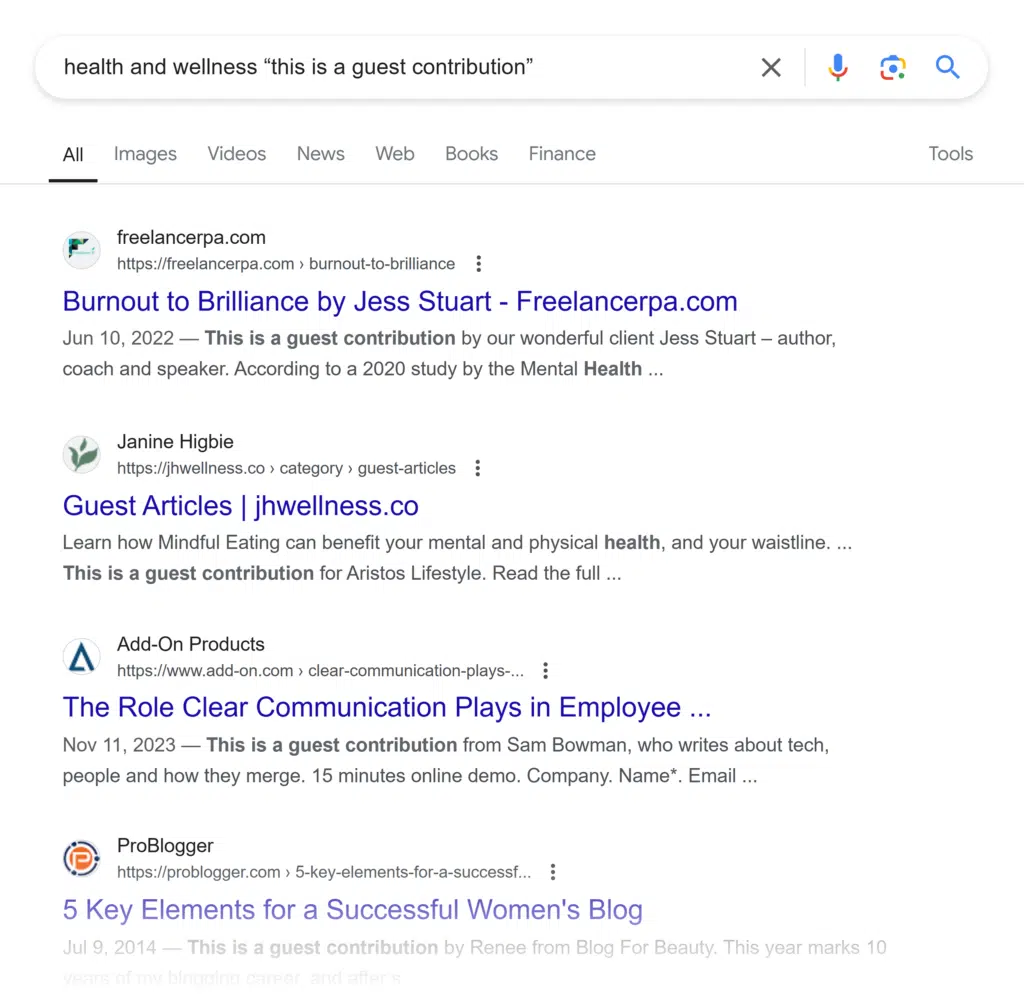The image size is (1024, 1007).
Task: Open more options for freelancerpa.com result
Action: click(x=479, y=264)
